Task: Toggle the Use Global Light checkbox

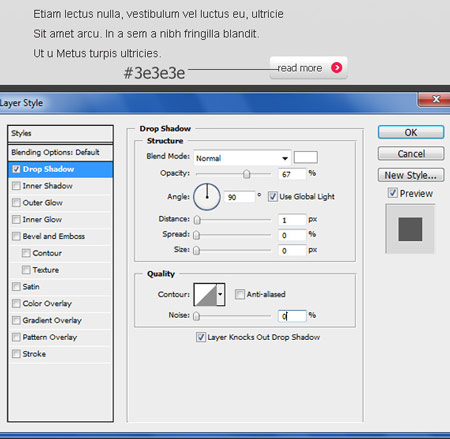Action: pos(273,196)
